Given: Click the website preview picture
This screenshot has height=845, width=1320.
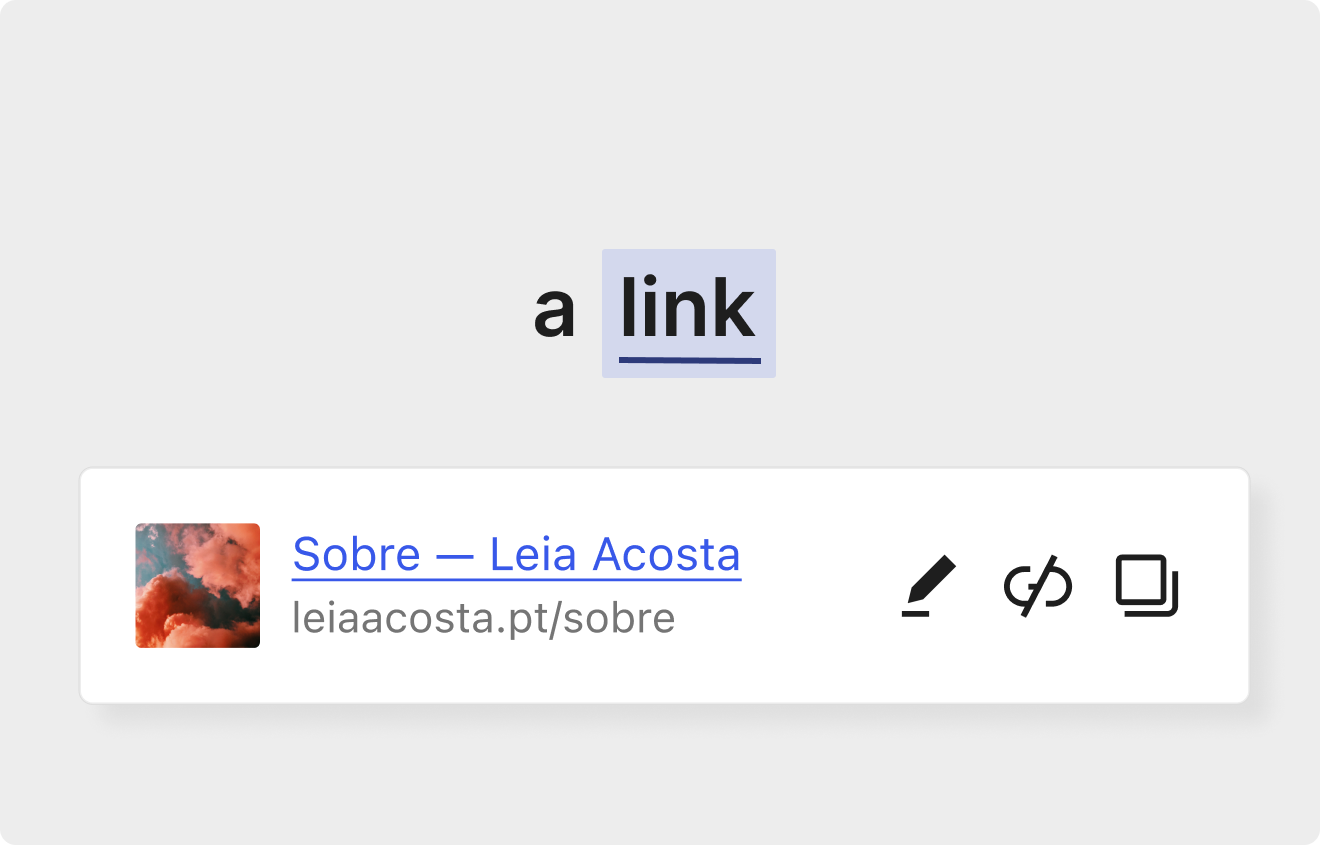Looking at the screenshot, I should (x=197, y=585).
